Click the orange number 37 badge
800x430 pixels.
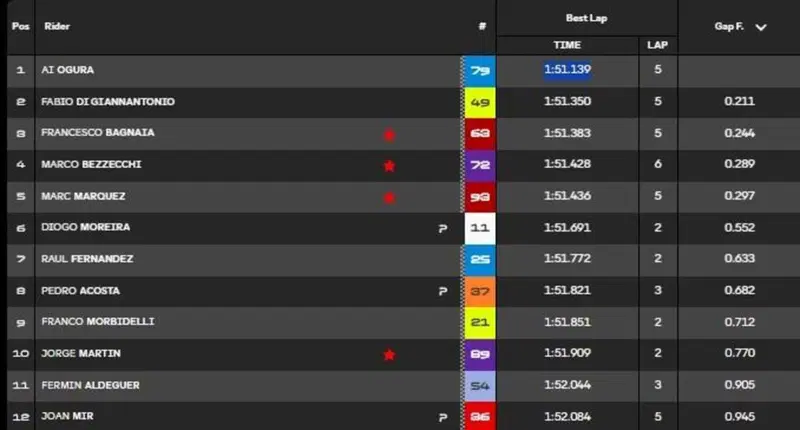pyautogui.click(x=480, y=291)
